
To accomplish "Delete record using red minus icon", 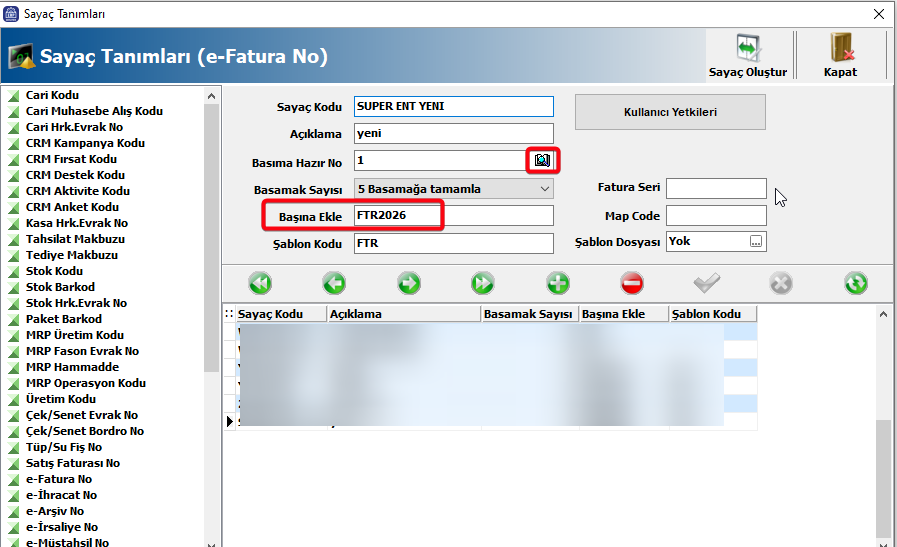I will coord(632,283).
